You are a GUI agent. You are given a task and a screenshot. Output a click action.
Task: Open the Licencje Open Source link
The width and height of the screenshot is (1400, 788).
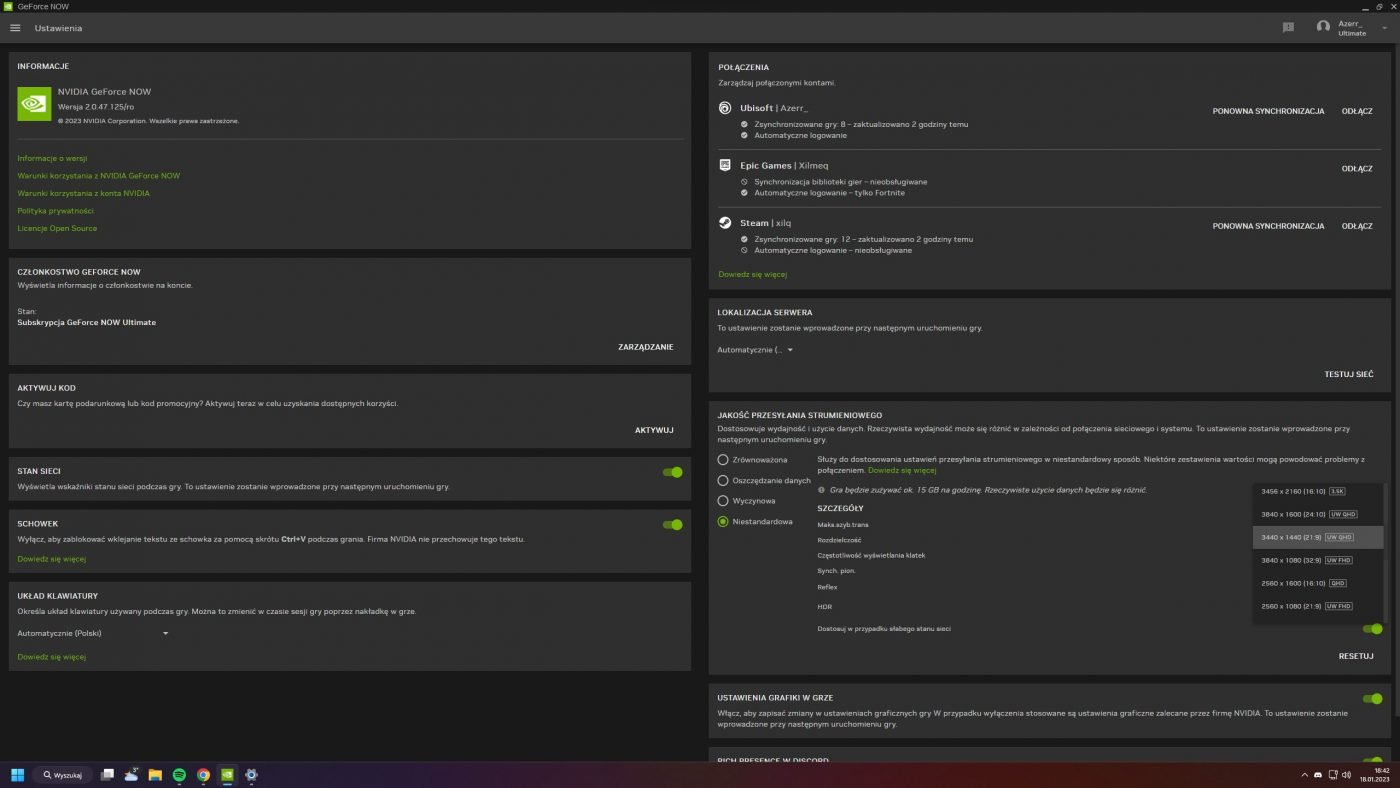pos(57,228)
